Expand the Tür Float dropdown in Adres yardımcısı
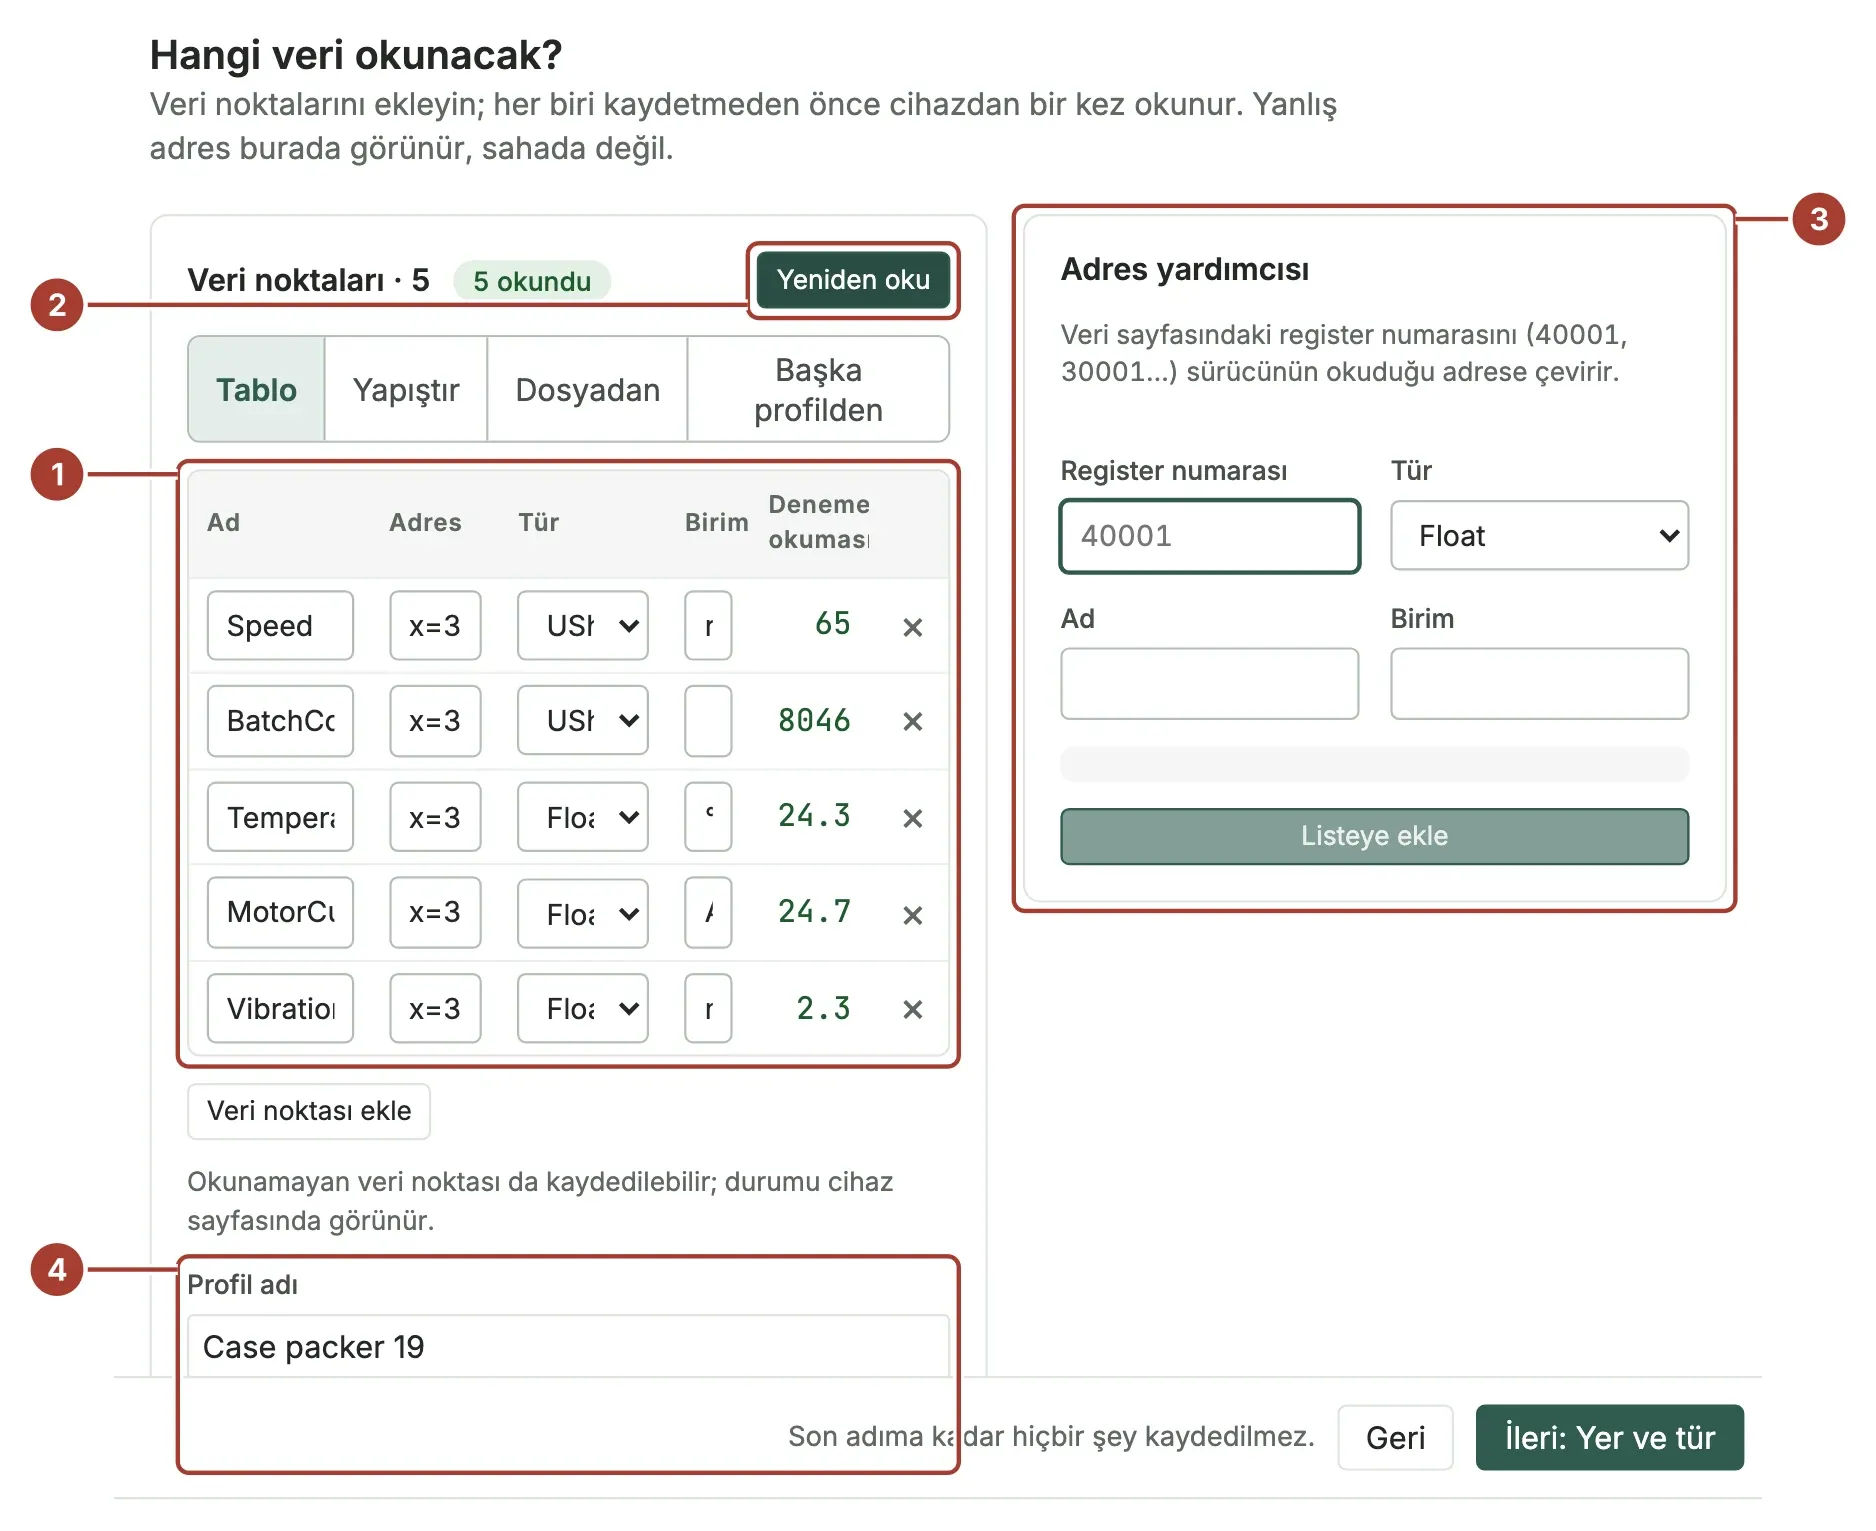This screenshot has height=1531, width=1876. (1539, 536)
